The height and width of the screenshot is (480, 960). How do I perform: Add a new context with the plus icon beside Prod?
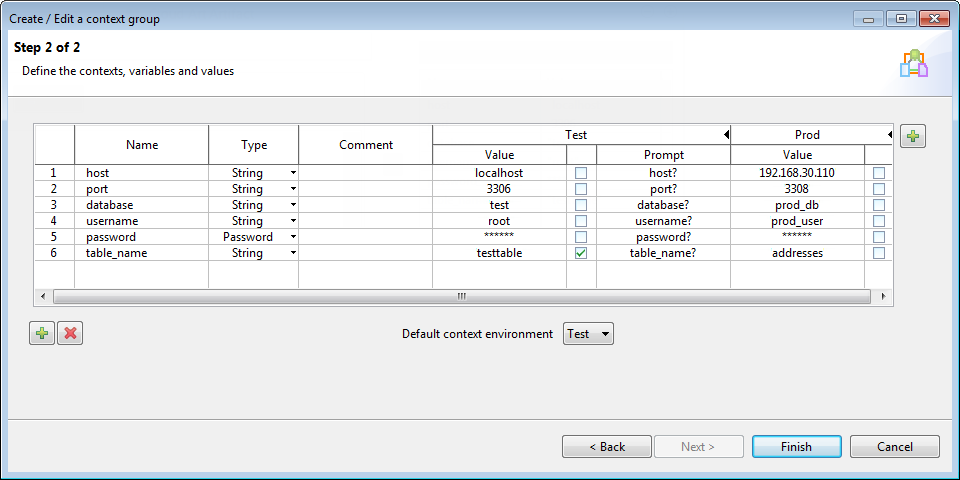(x=913, y=136)
